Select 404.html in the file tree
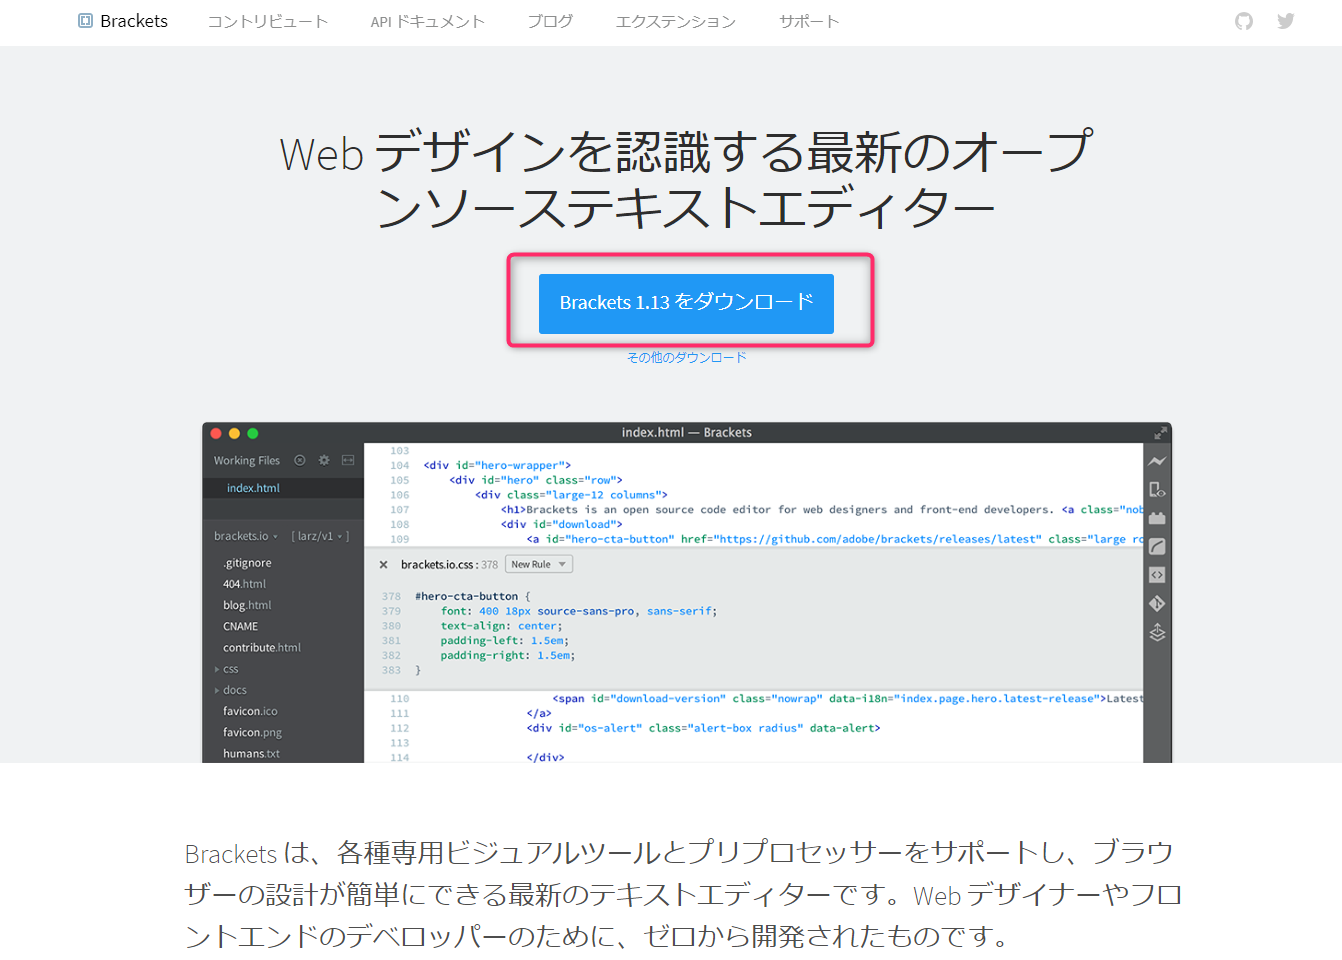The width and height of the screenshot is (1342, 960). (244, 584)
